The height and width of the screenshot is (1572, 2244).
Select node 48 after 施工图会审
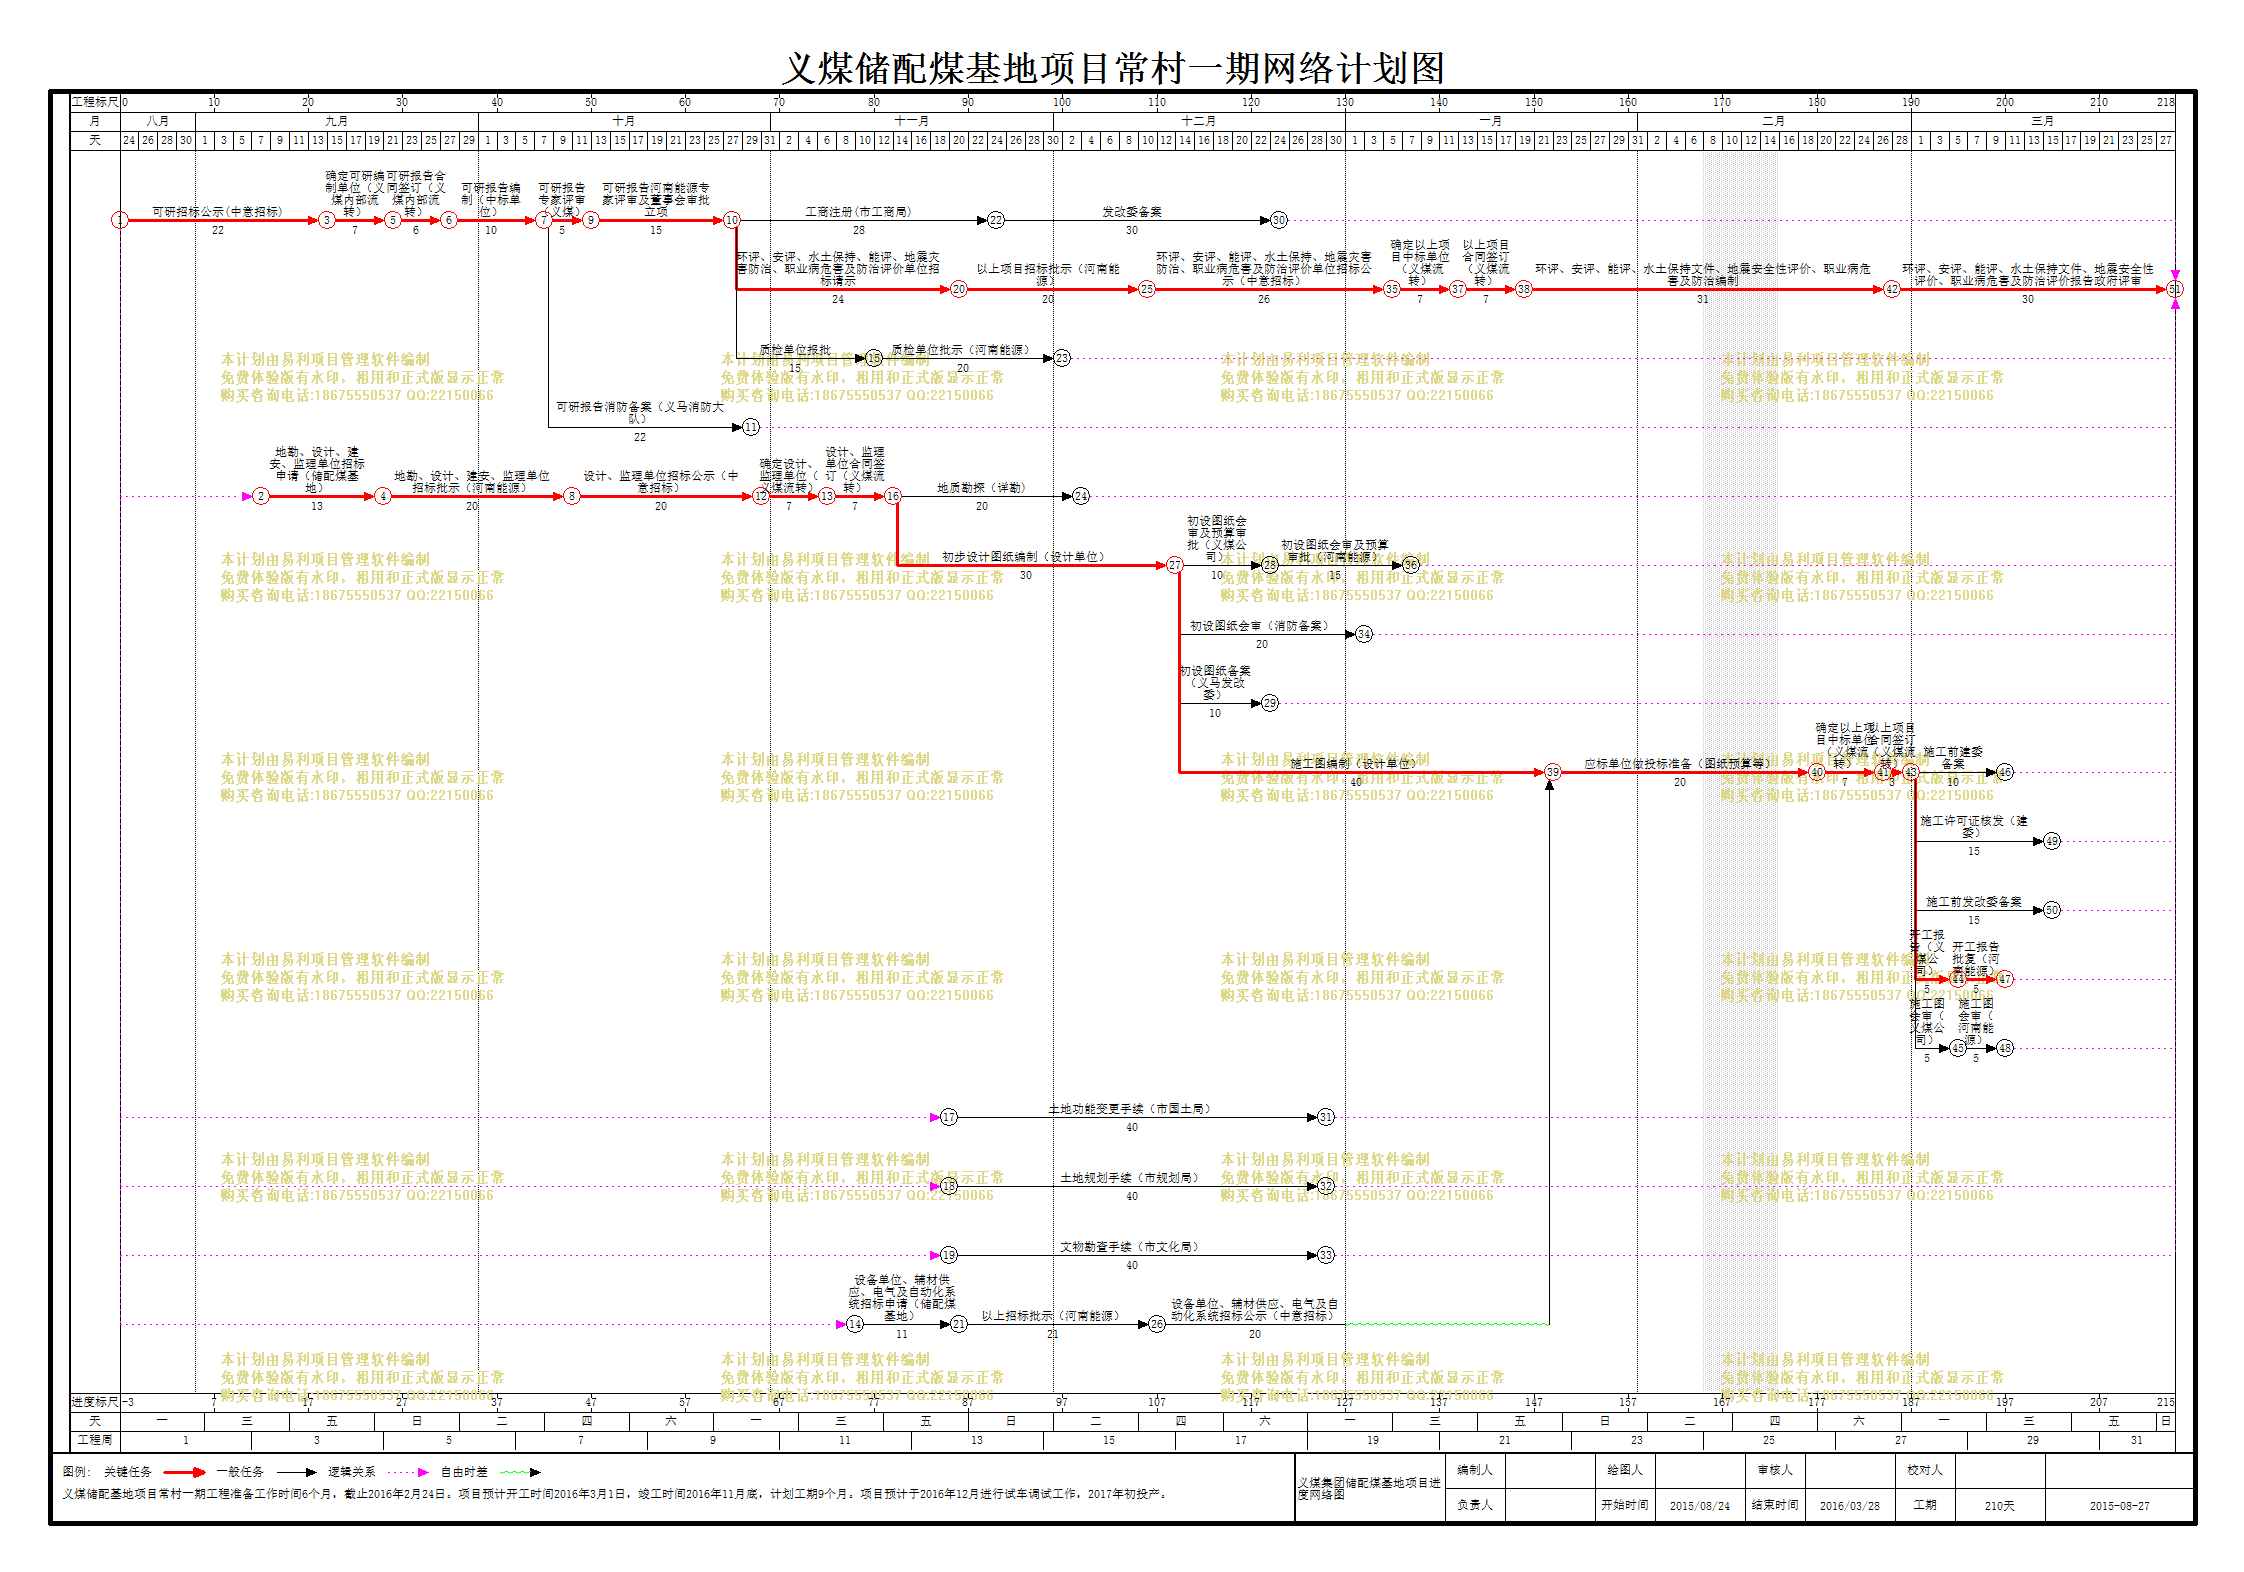pos(2005,1048)
